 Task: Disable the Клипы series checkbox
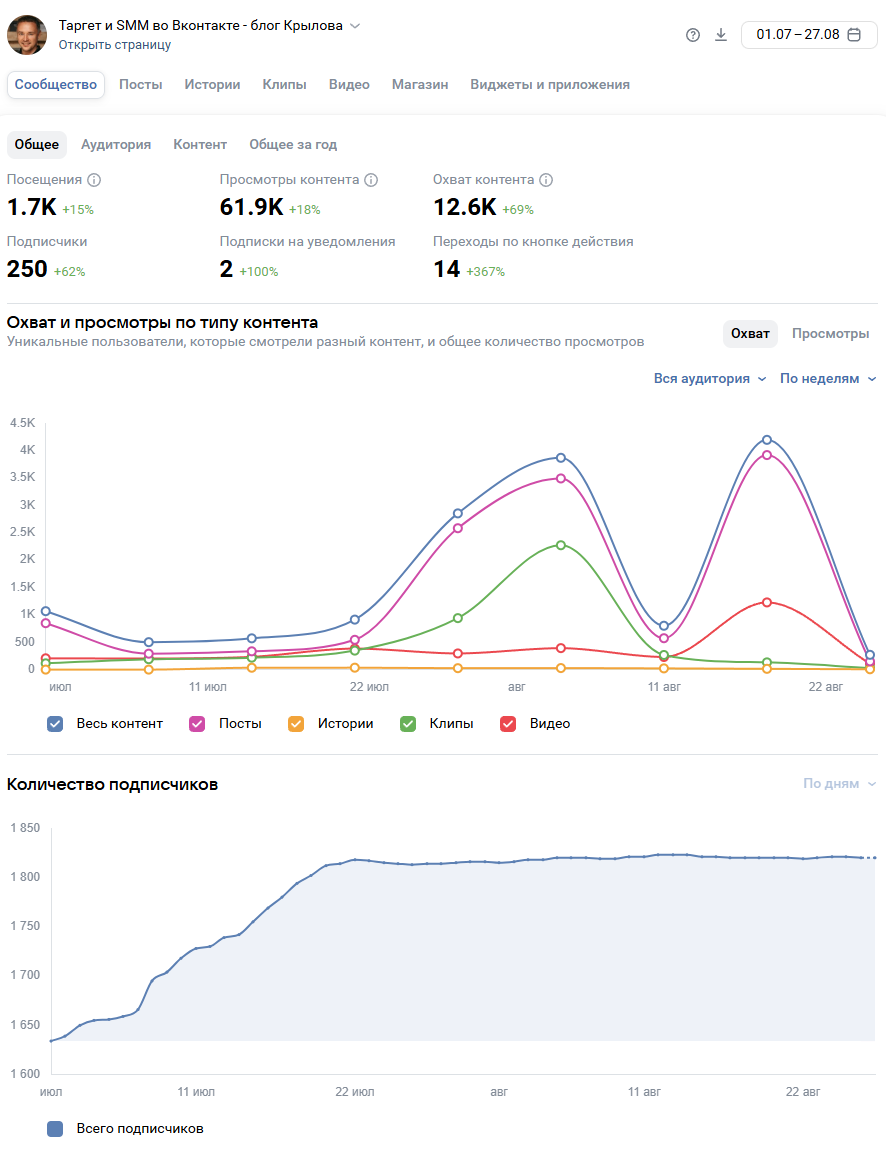coord(408,723)
